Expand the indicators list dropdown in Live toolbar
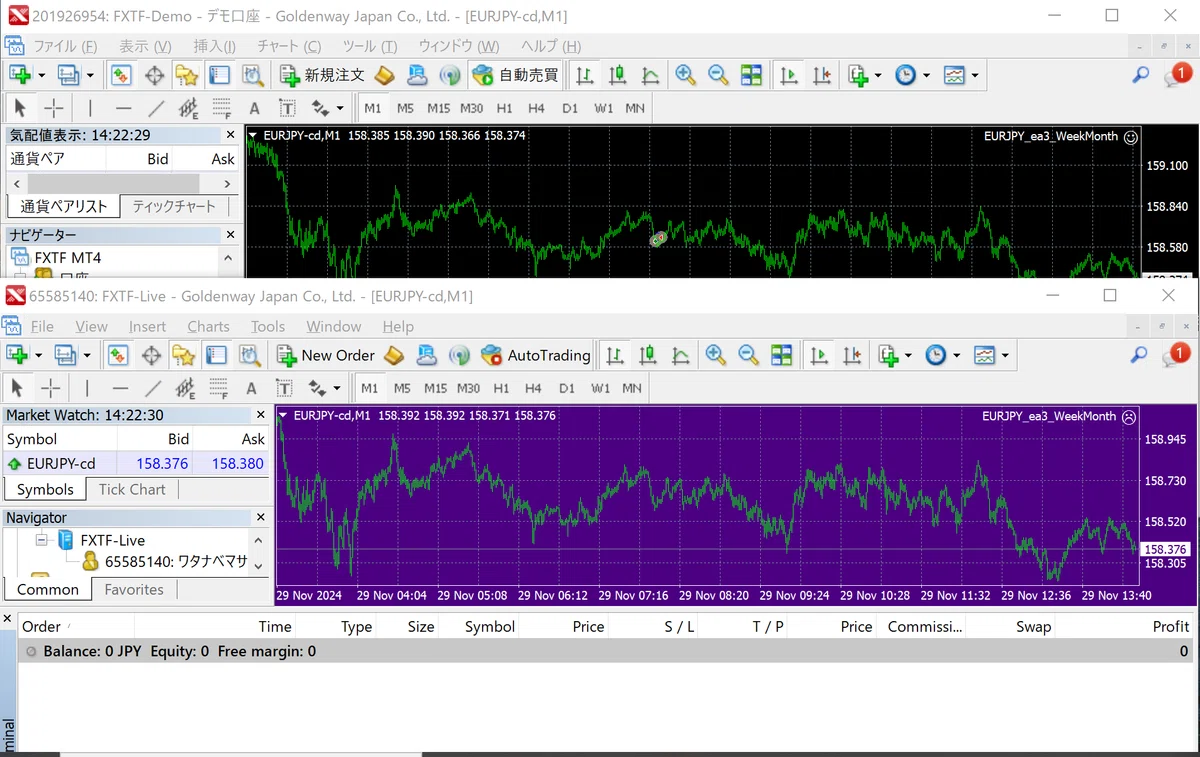 click(909, 355)
